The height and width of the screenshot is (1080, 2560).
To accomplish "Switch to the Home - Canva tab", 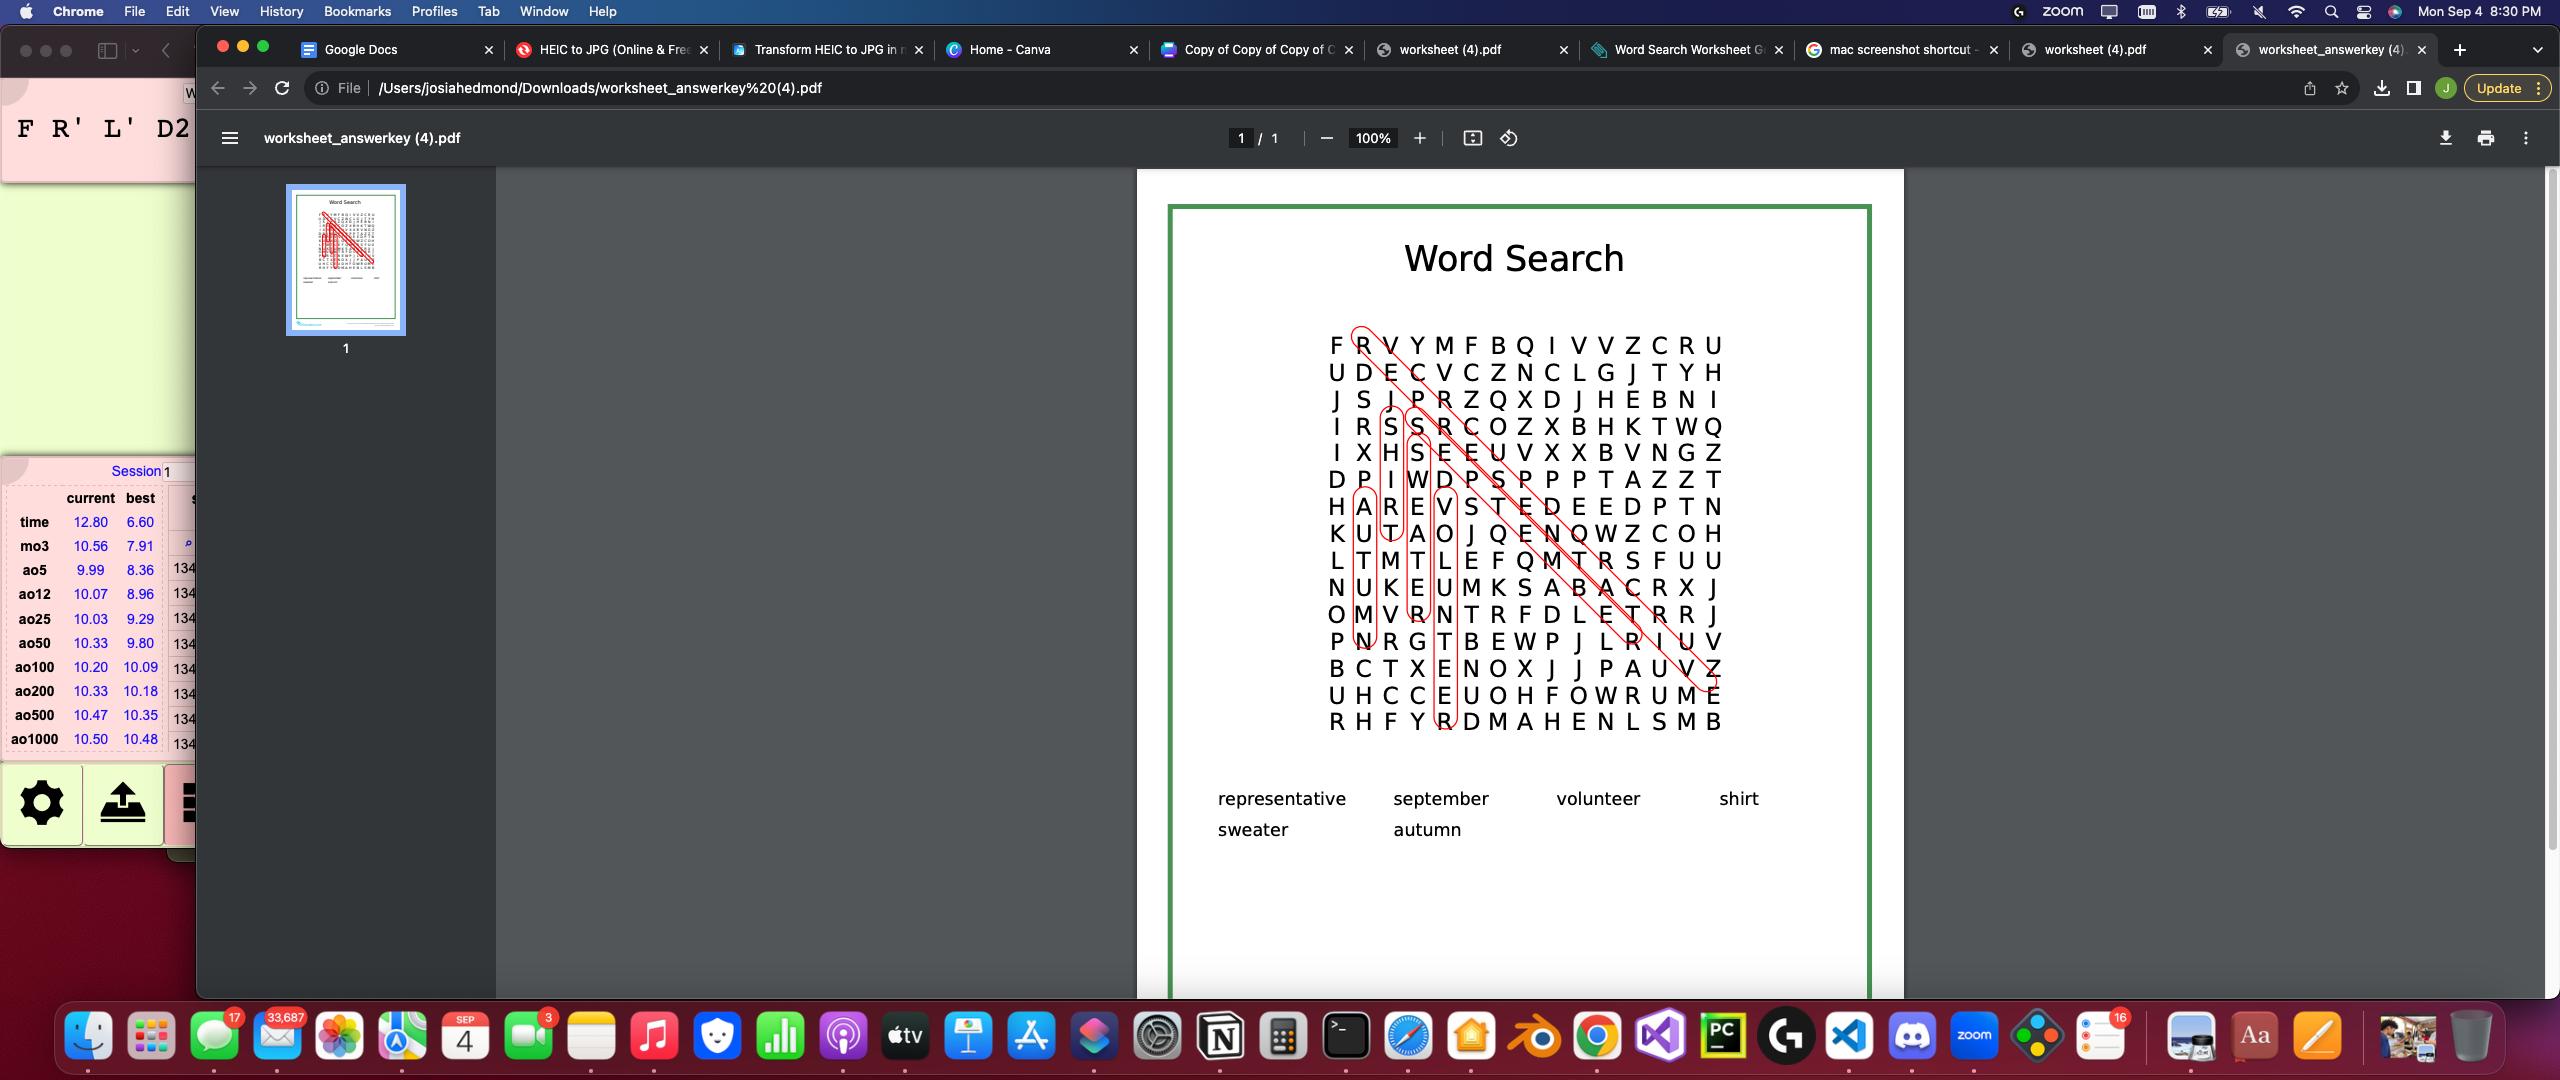I will pyautogui.click(x=1010, y=49).
